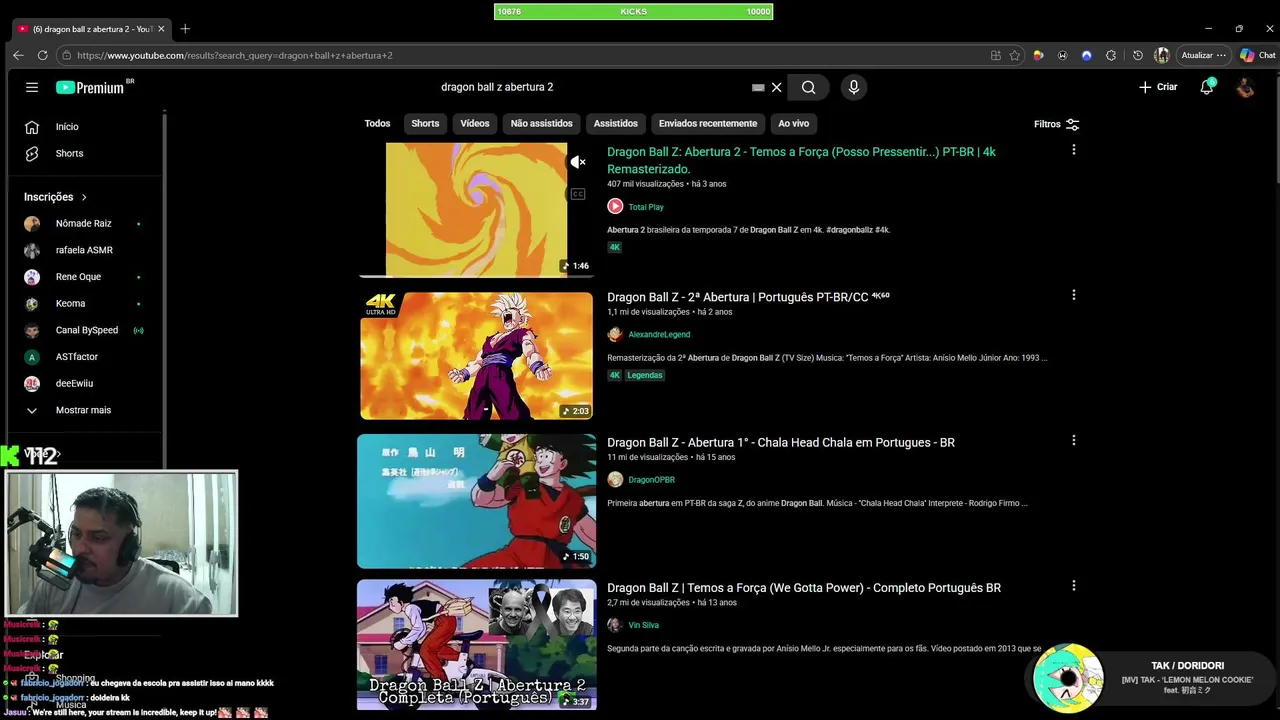Click the magnifier search button
The height and width of the screenshot is (720, 1280).
808,87
